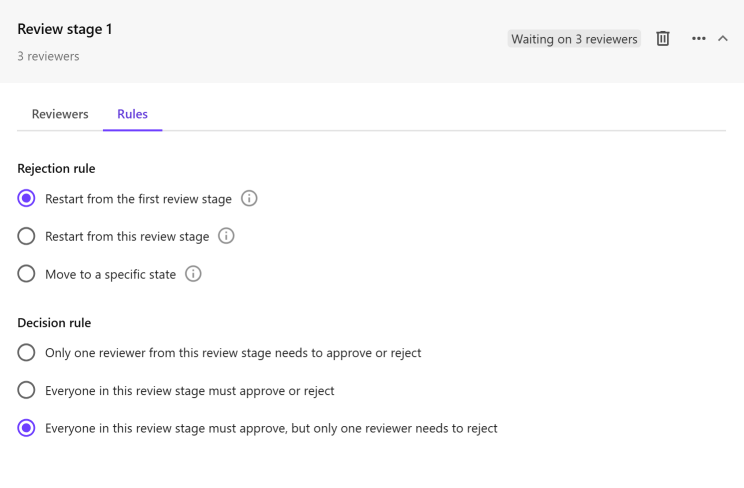Switch to the Reviewers tab

[60, 114]
